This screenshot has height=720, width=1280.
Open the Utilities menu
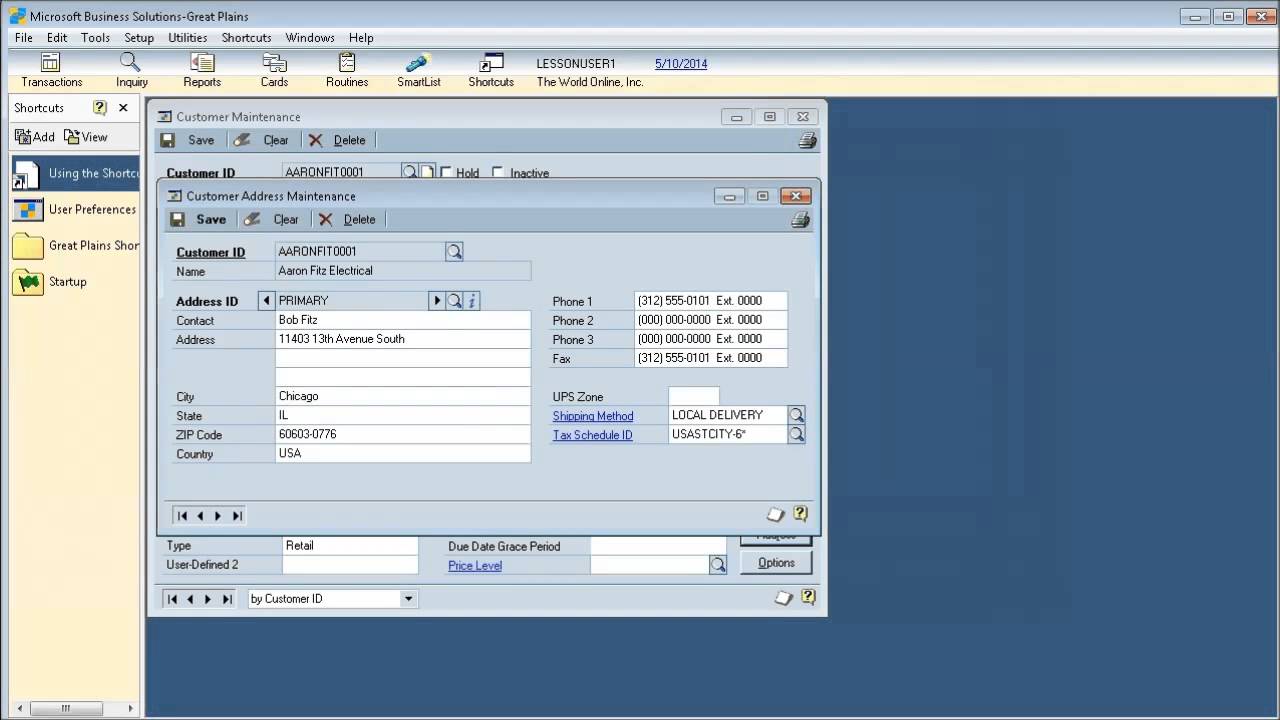pyautogui.click(x=188, y=38)
